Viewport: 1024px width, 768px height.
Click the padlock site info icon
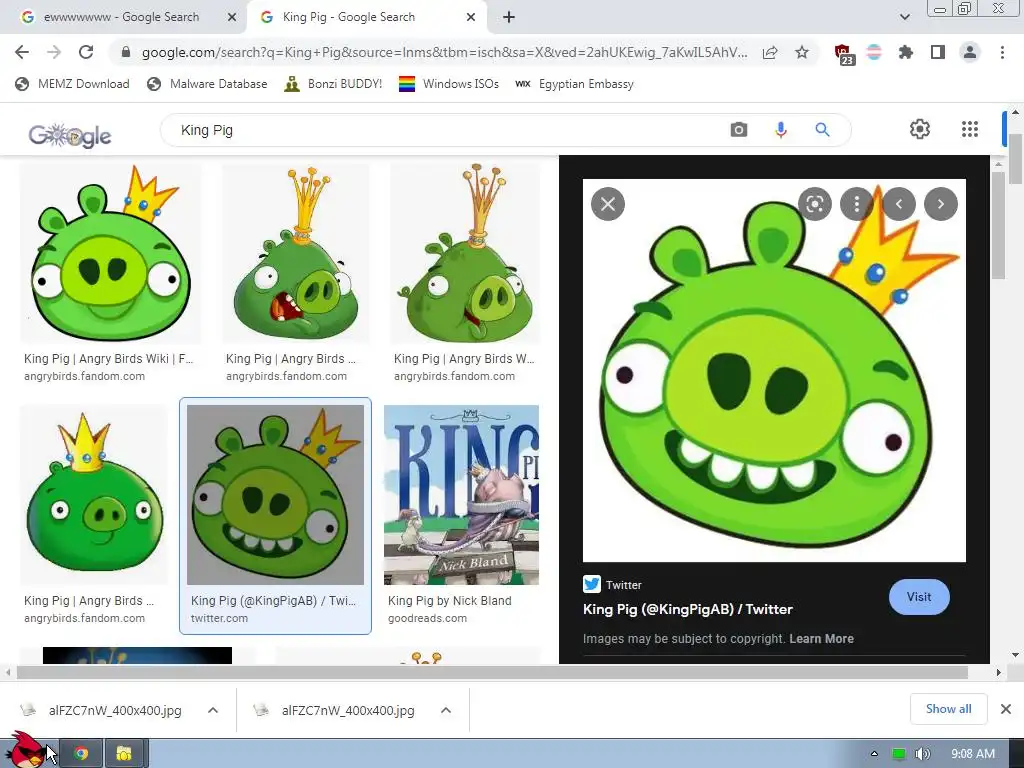[126, 52]
